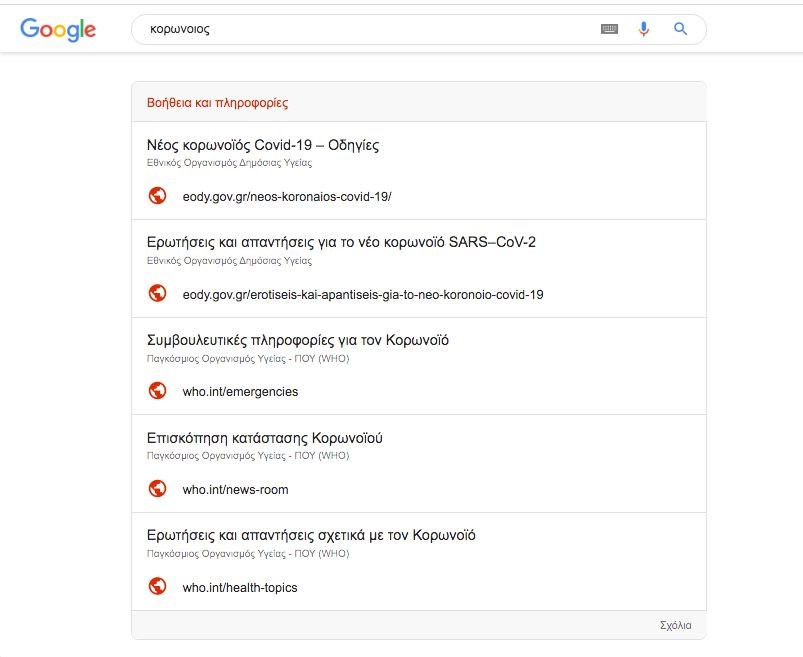Screen dimensions: 803x657
Task: Open the on-screen keyboard input tool
Action: pos(609,30)
